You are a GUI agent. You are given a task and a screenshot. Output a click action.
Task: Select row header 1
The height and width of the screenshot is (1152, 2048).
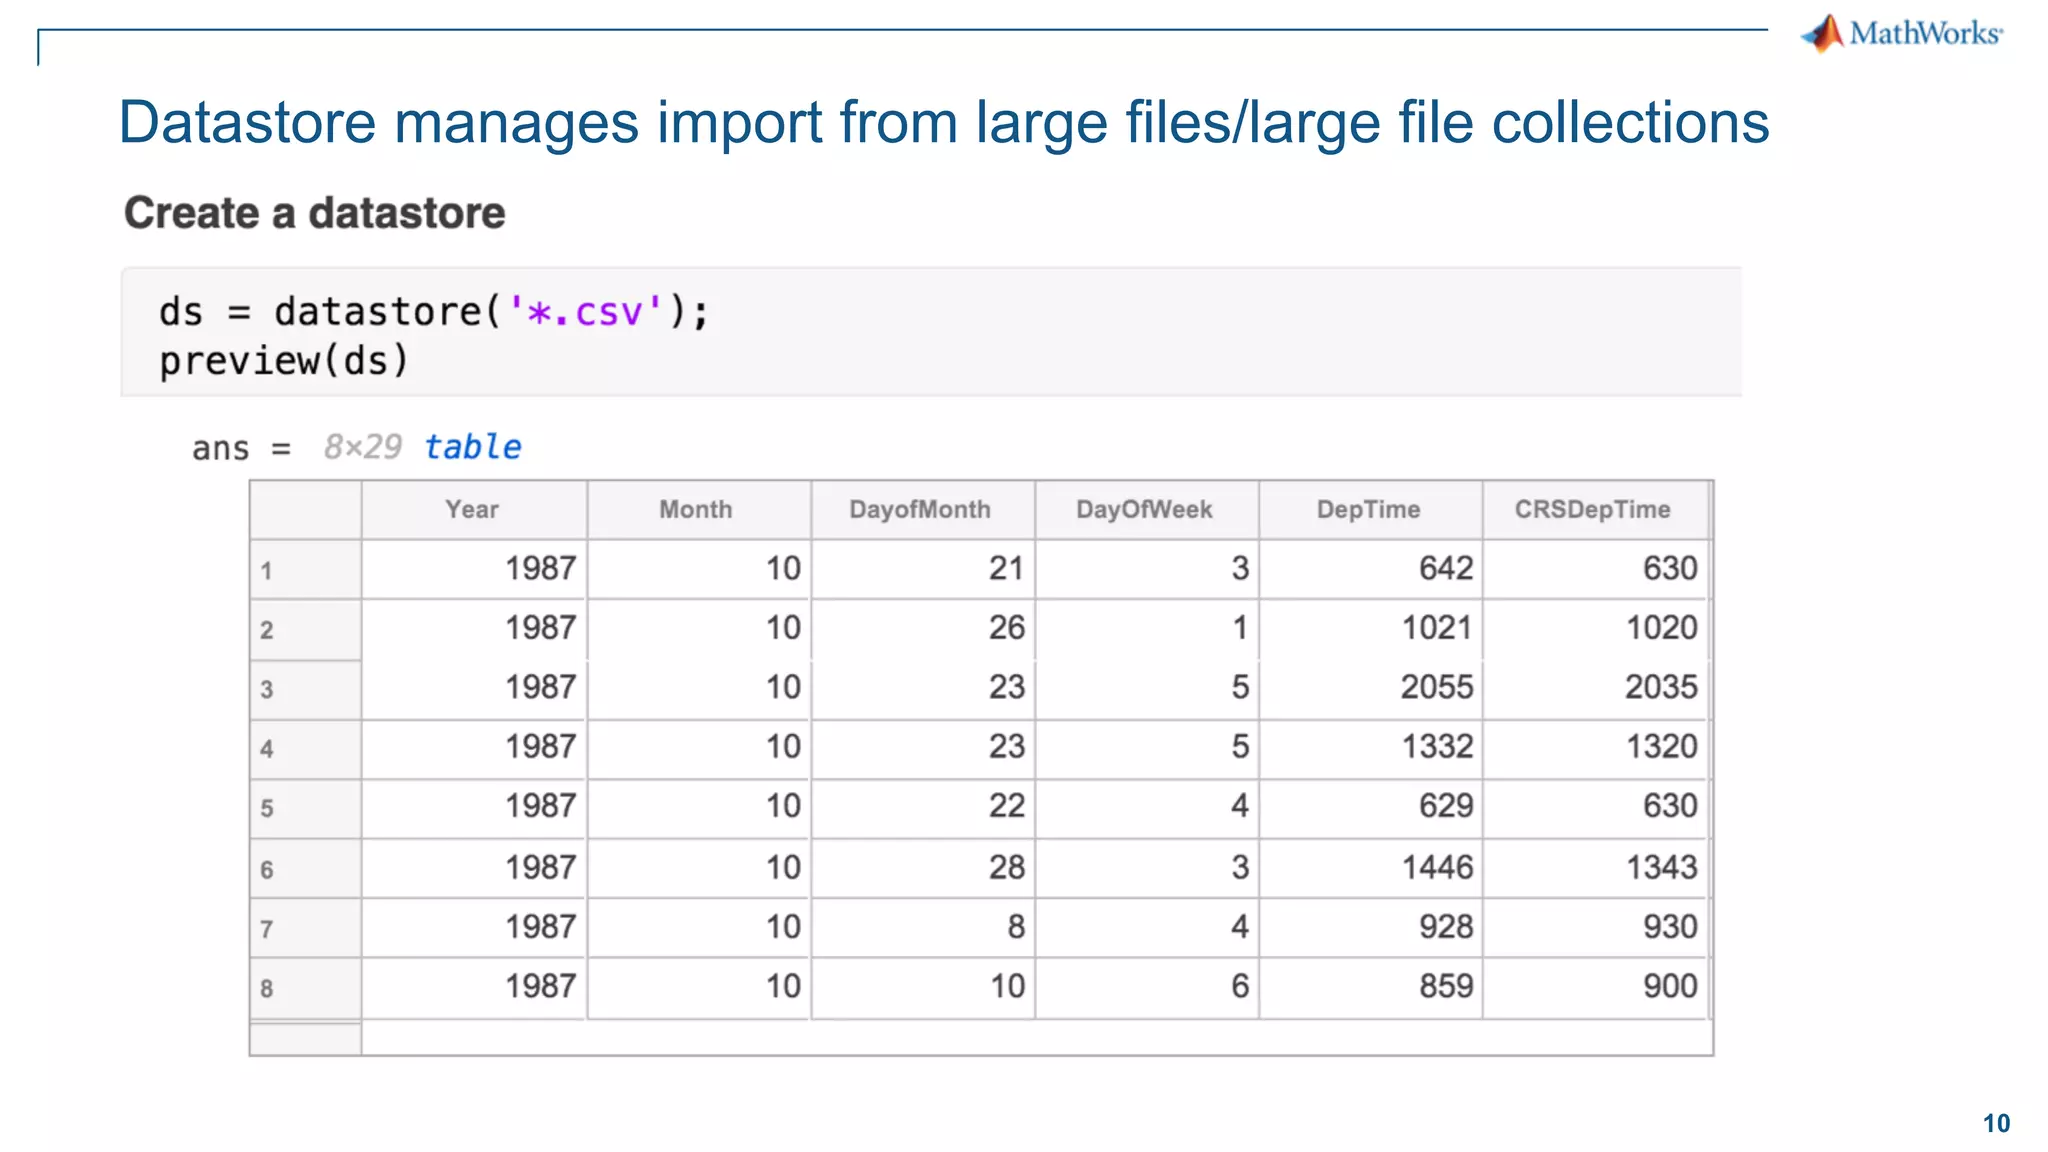point(305,570)
